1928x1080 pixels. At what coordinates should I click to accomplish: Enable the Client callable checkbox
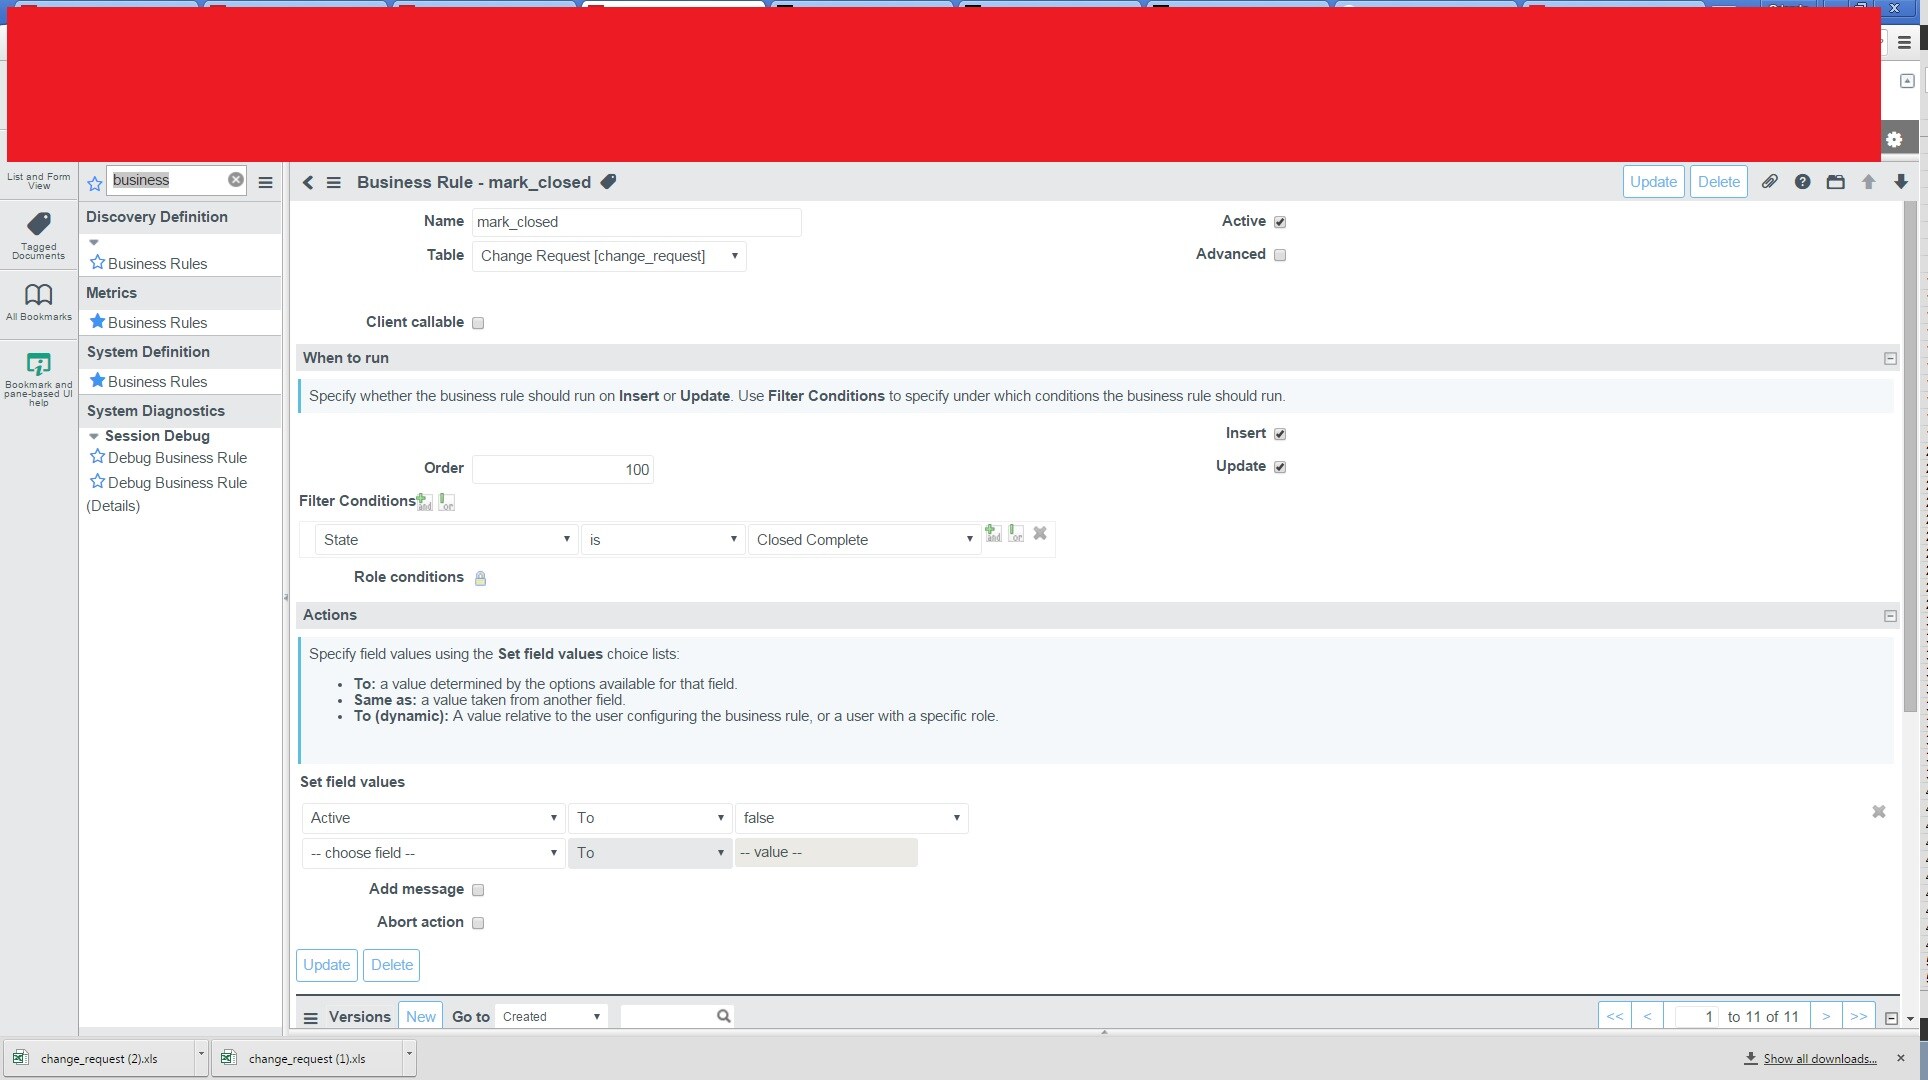(x=478, y=323)
